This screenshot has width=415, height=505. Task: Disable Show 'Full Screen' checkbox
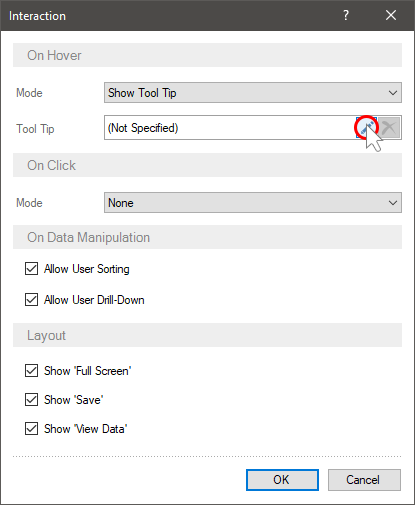pos(31,371)
